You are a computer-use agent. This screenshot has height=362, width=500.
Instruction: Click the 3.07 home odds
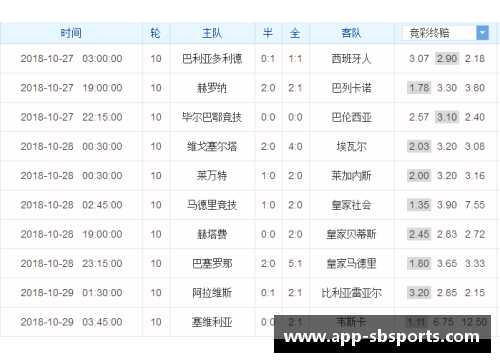click(x=419, y=59)
